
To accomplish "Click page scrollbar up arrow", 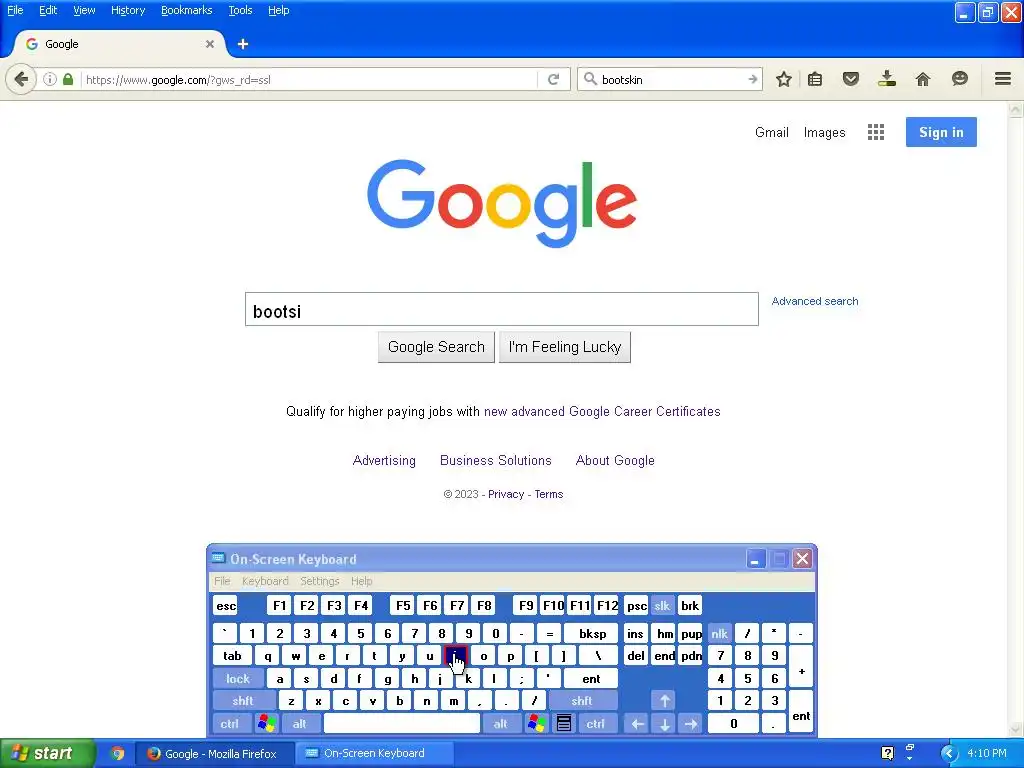I will (1016, 110).
